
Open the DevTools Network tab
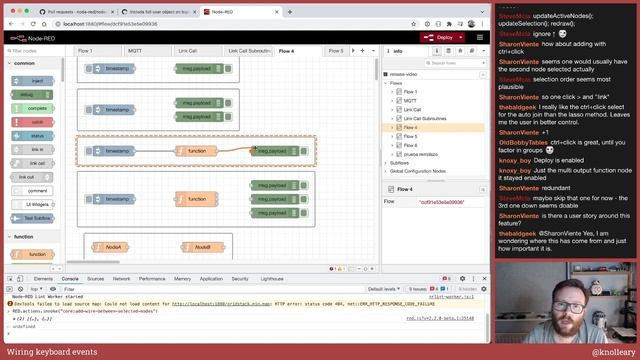point(121,279)
